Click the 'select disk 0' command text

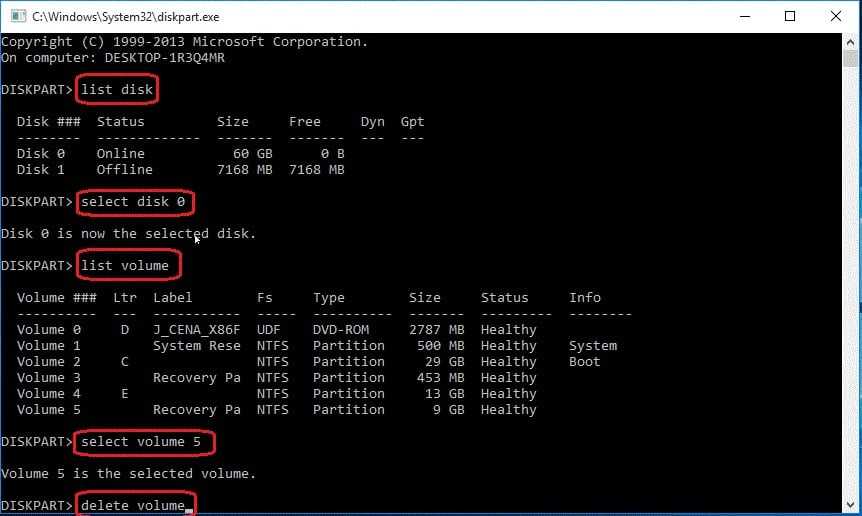tap(133, 202)
